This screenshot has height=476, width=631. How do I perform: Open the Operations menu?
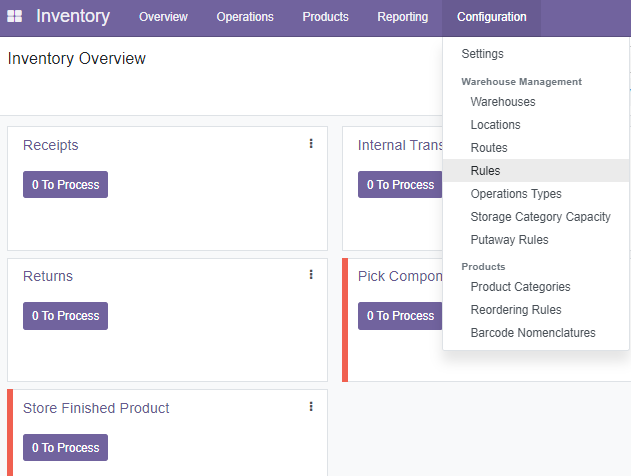coord(245,17)
